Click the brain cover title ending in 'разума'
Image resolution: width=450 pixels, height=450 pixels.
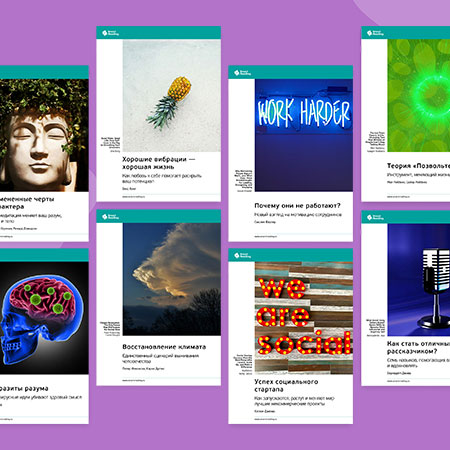click(24, 388)
